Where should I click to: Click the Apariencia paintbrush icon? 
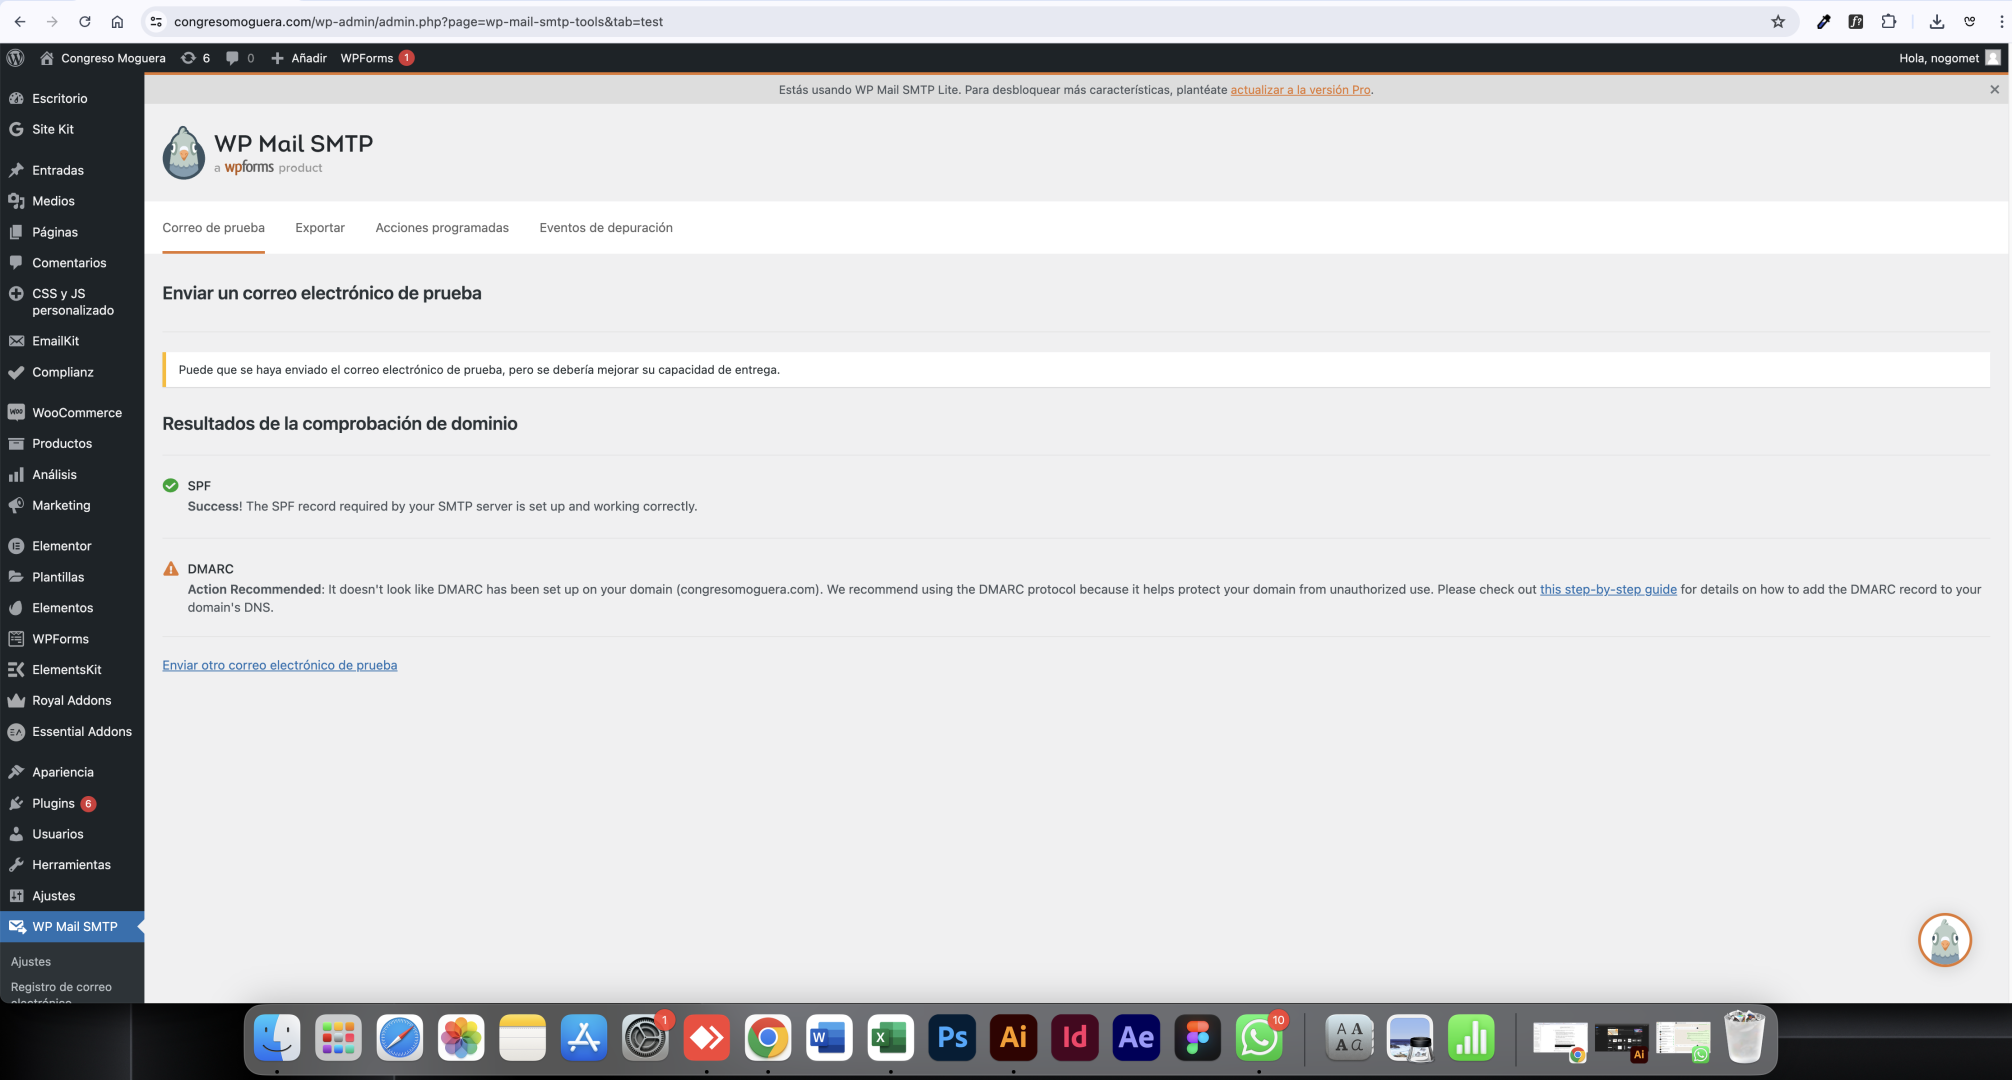click(x=16, y=772)
